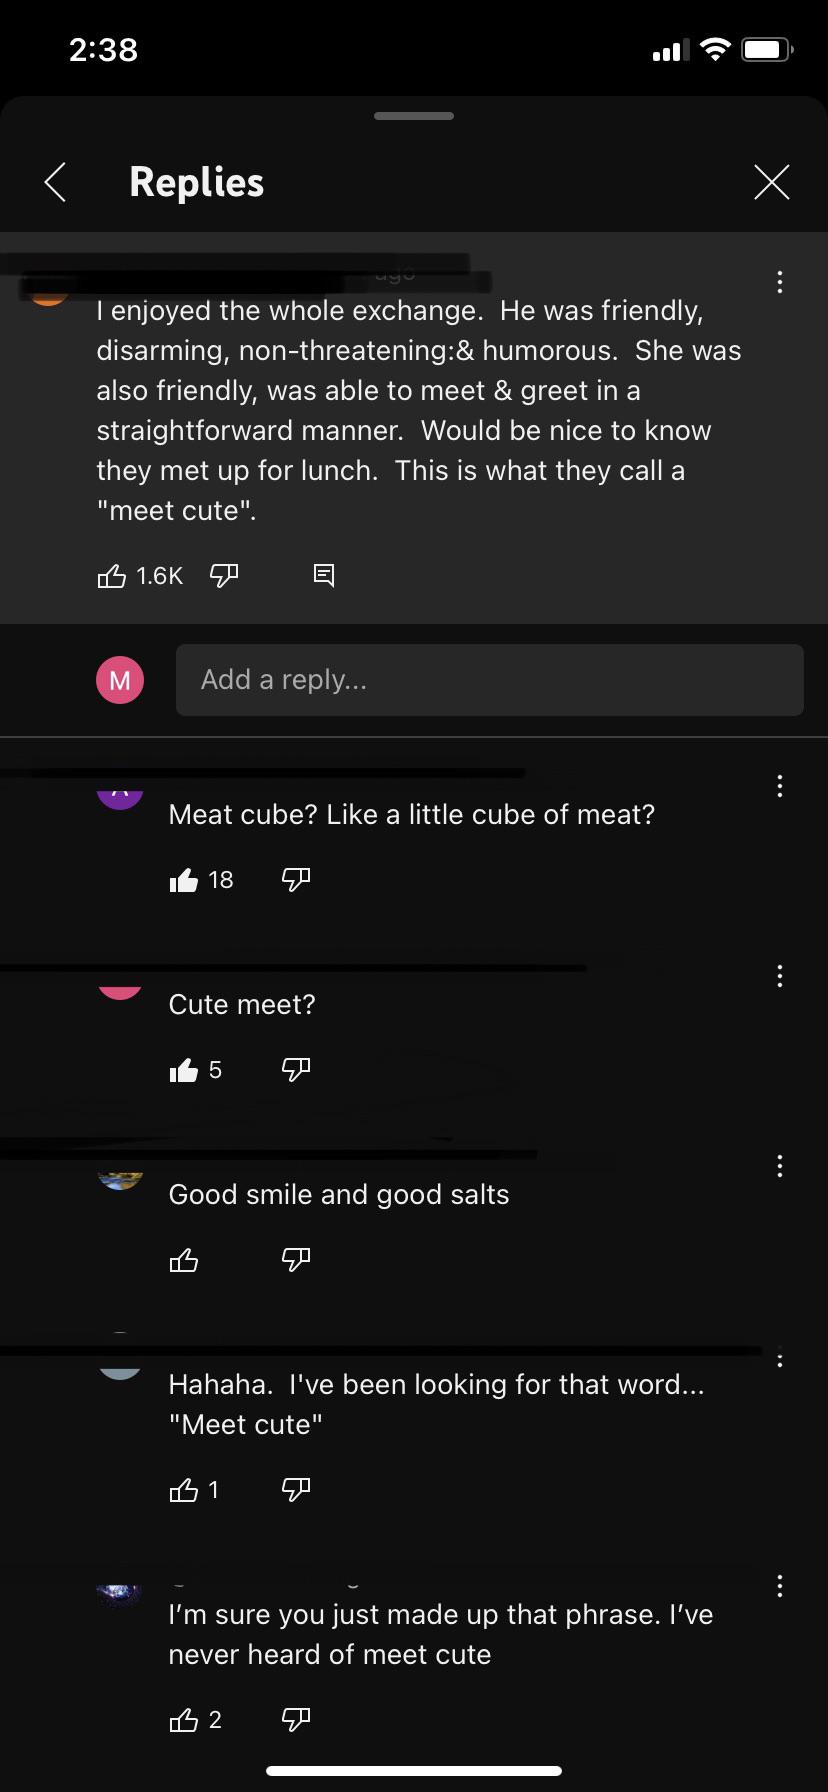Viewport: 828px width, 1792px height.
Task: Open your M profile avatar
Action: 120,680
